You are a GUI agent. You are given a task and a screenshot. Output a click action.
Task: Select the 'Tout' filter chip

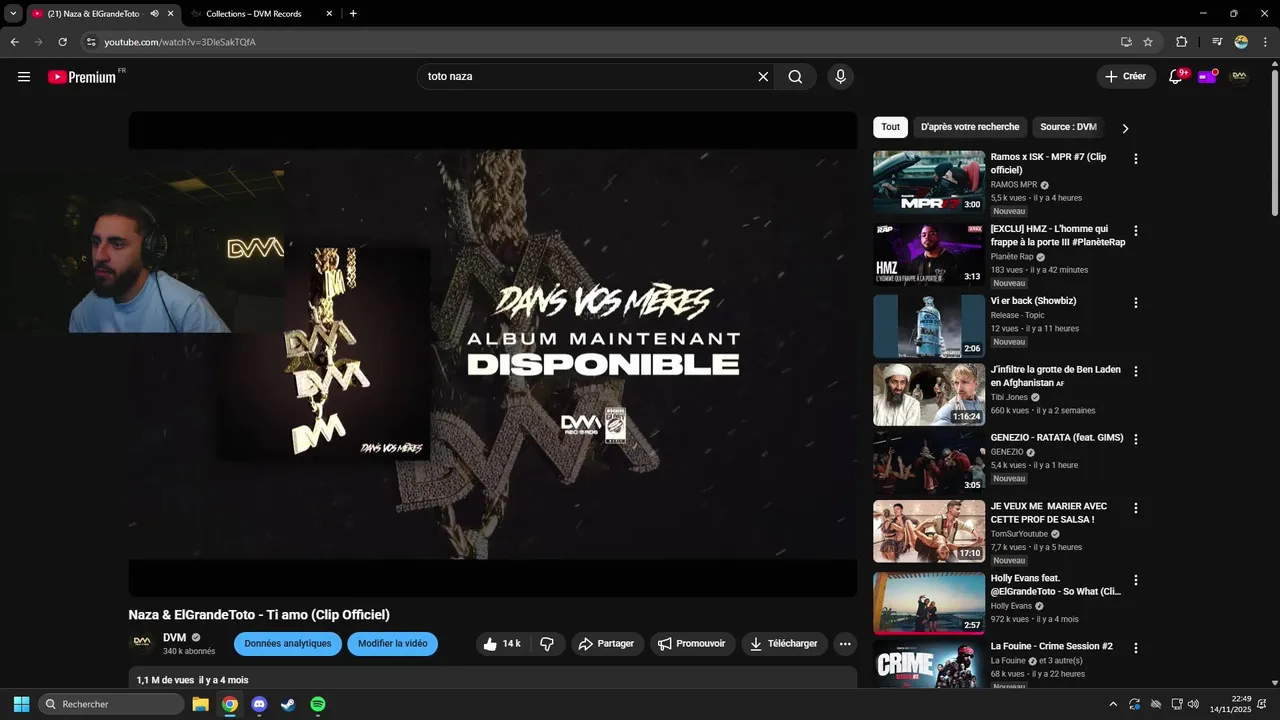[890, 127]
